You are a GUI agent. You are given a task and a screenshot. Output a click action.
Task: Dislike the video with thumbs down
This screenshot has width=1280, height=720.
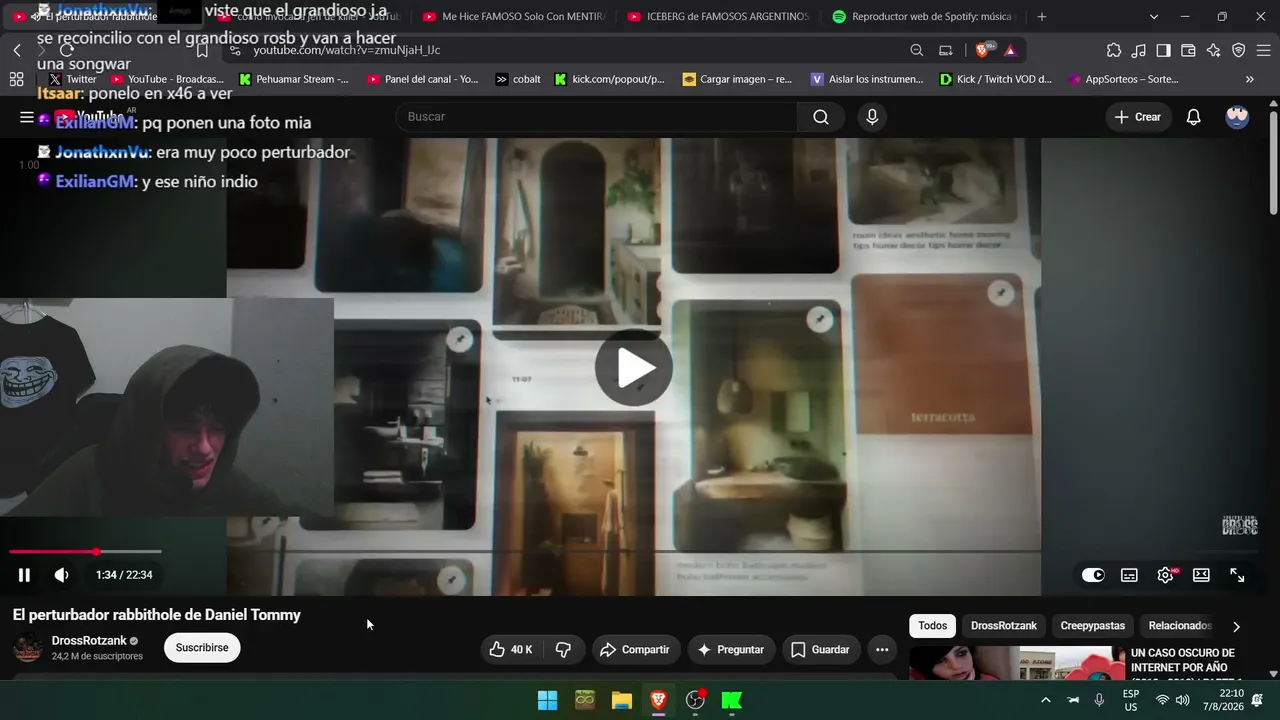563,650
